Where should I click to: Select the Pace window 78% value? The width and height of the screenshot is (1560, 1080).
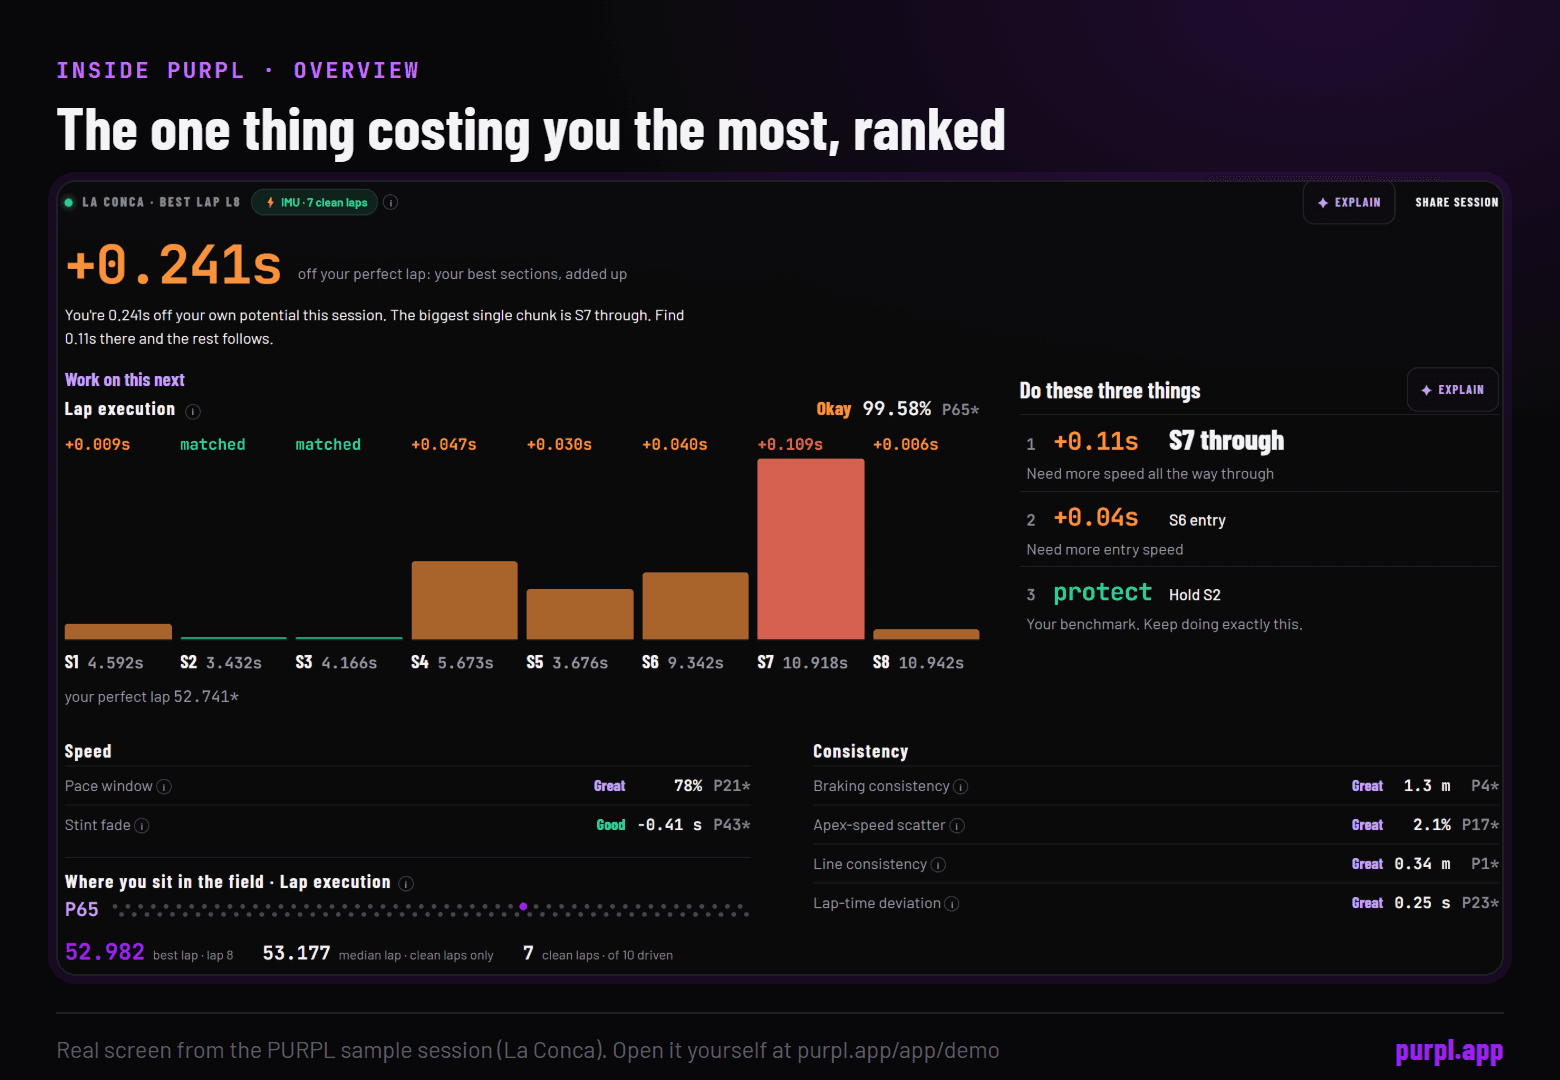688,786
